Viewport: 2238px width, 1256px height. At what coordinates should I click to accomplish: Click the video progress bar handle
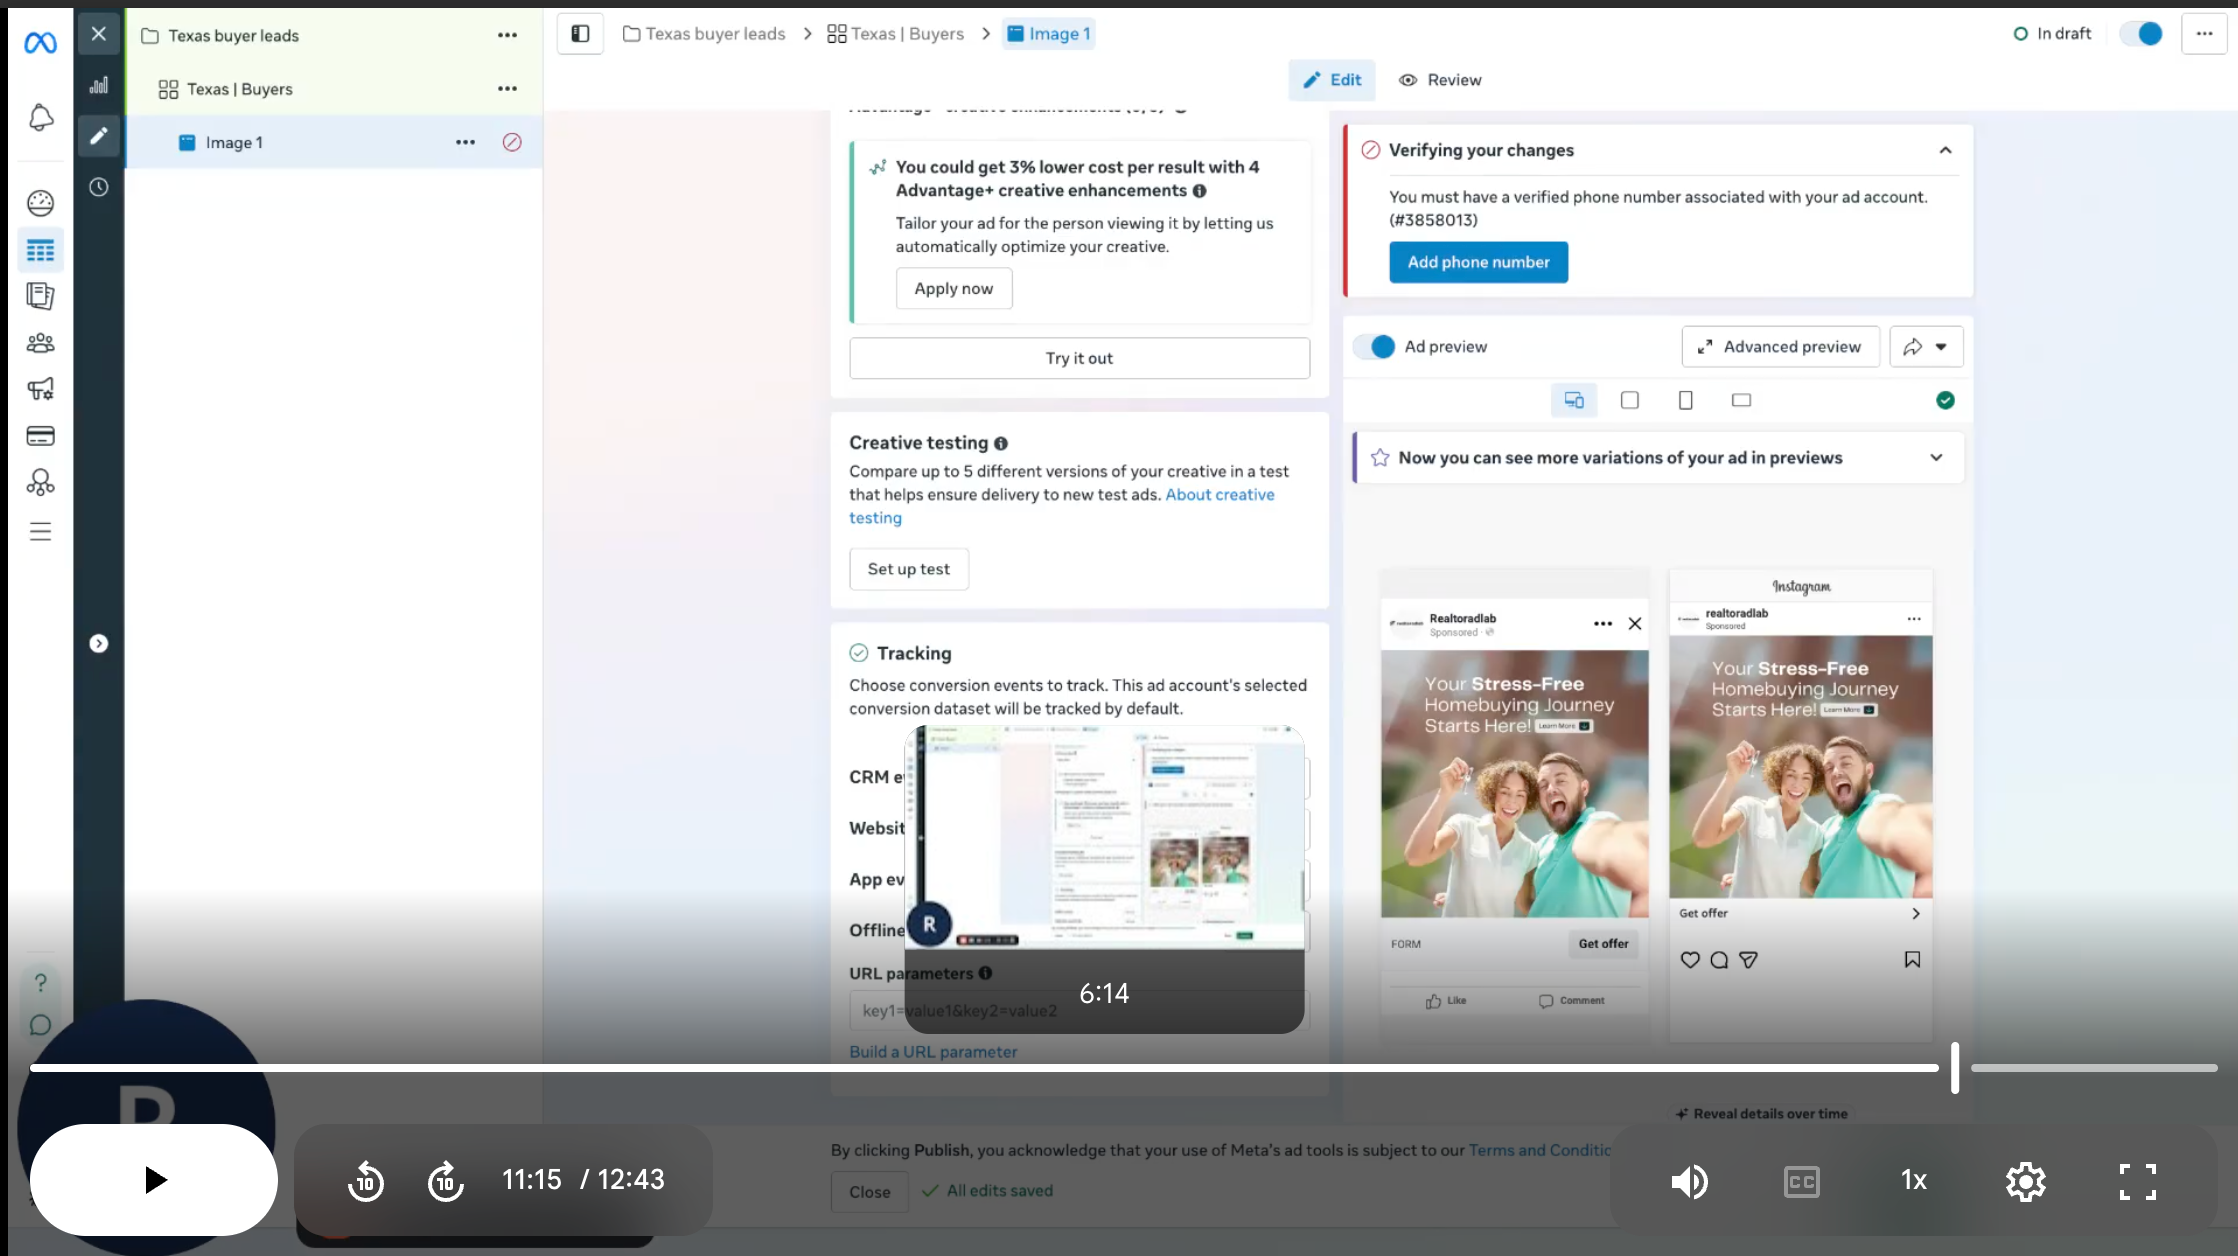pos(1954,1068)
